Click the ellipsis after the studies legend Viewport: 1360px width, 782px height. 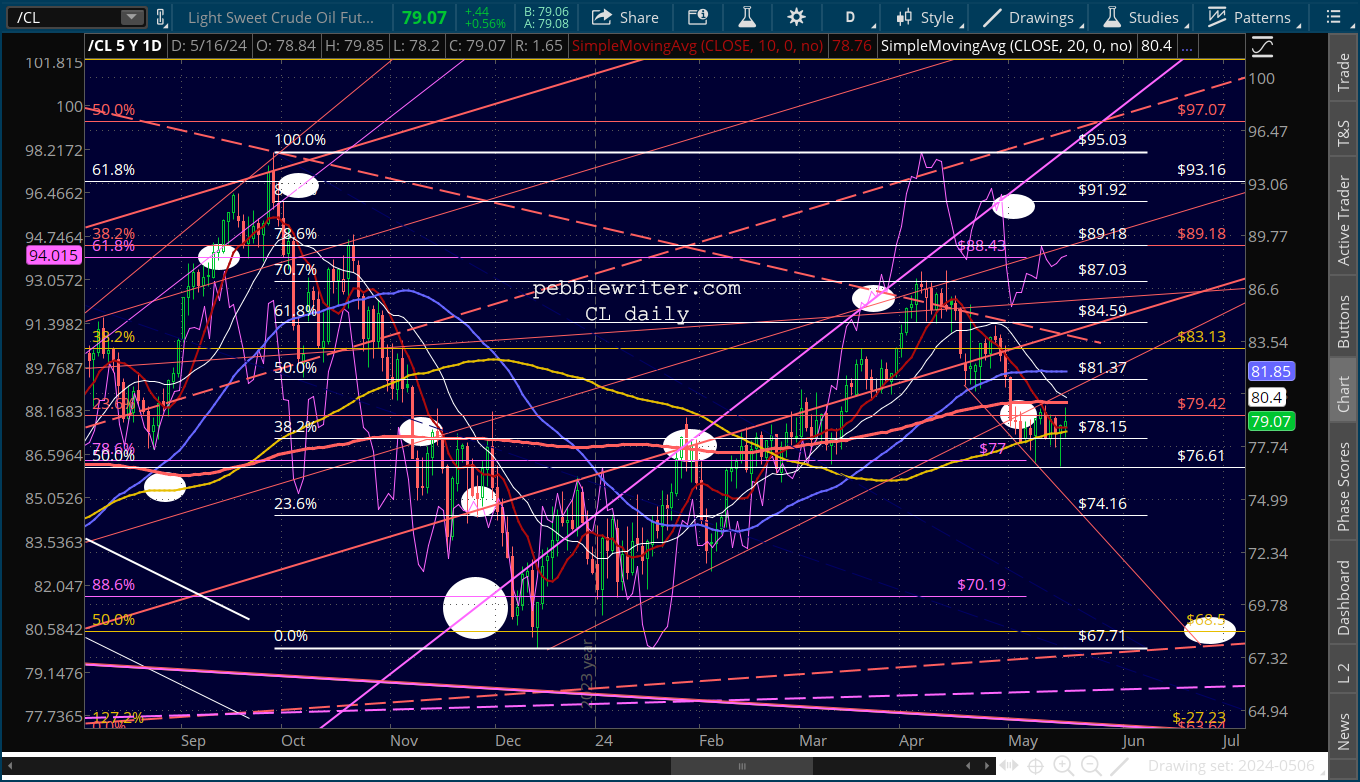(x=1186, y=46)
